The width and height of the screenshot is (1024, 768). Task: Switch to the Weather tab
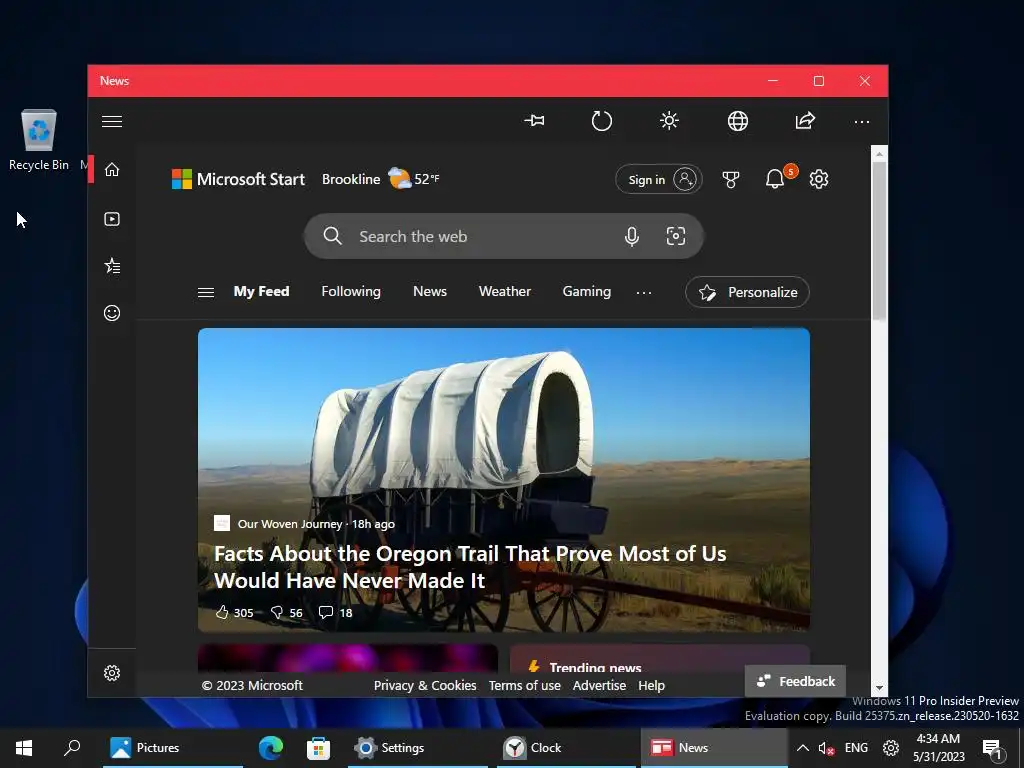coord(505,291)
